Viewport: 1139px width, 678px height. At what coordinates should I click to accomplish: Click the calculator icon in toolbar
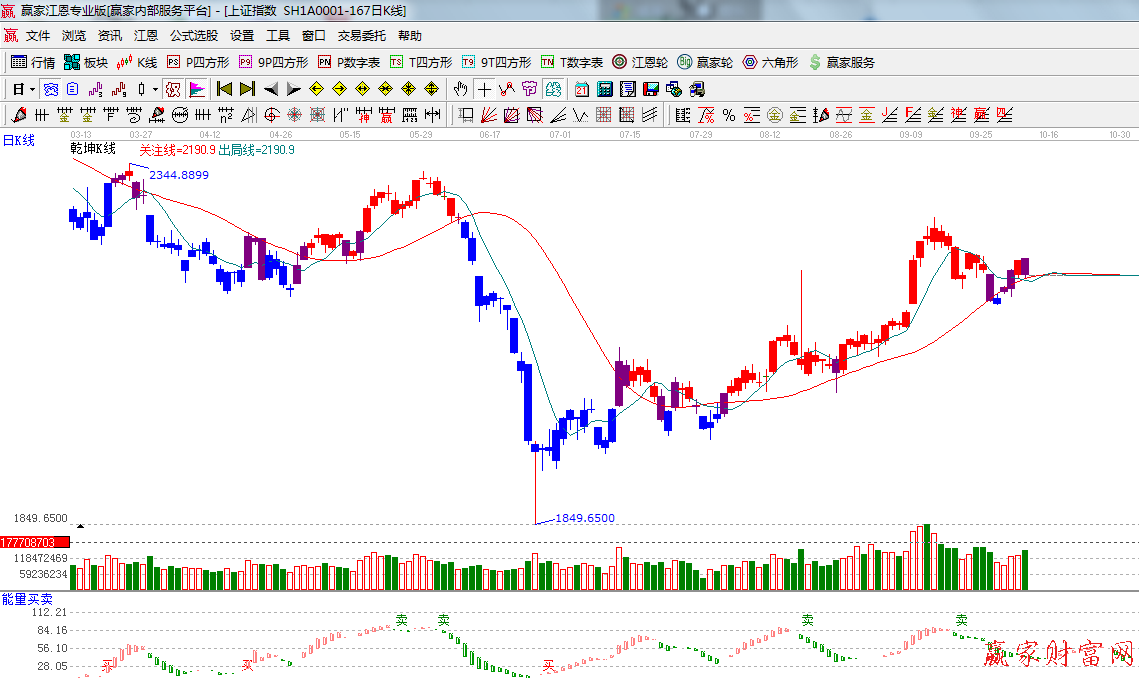coord(604,89)
